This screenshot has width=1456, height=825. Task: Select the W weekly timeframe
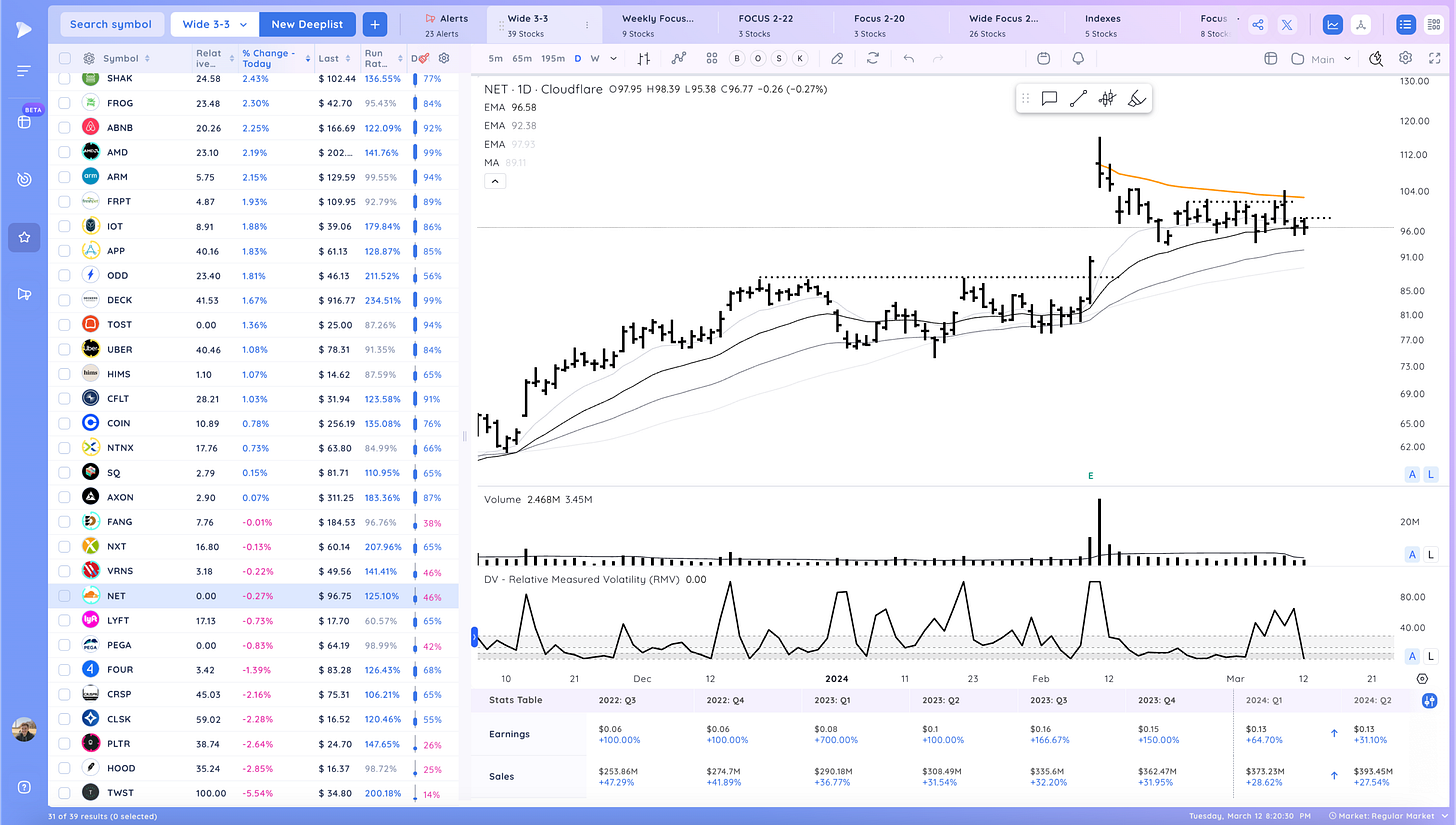pyautogui.click(x=595, y=58)
